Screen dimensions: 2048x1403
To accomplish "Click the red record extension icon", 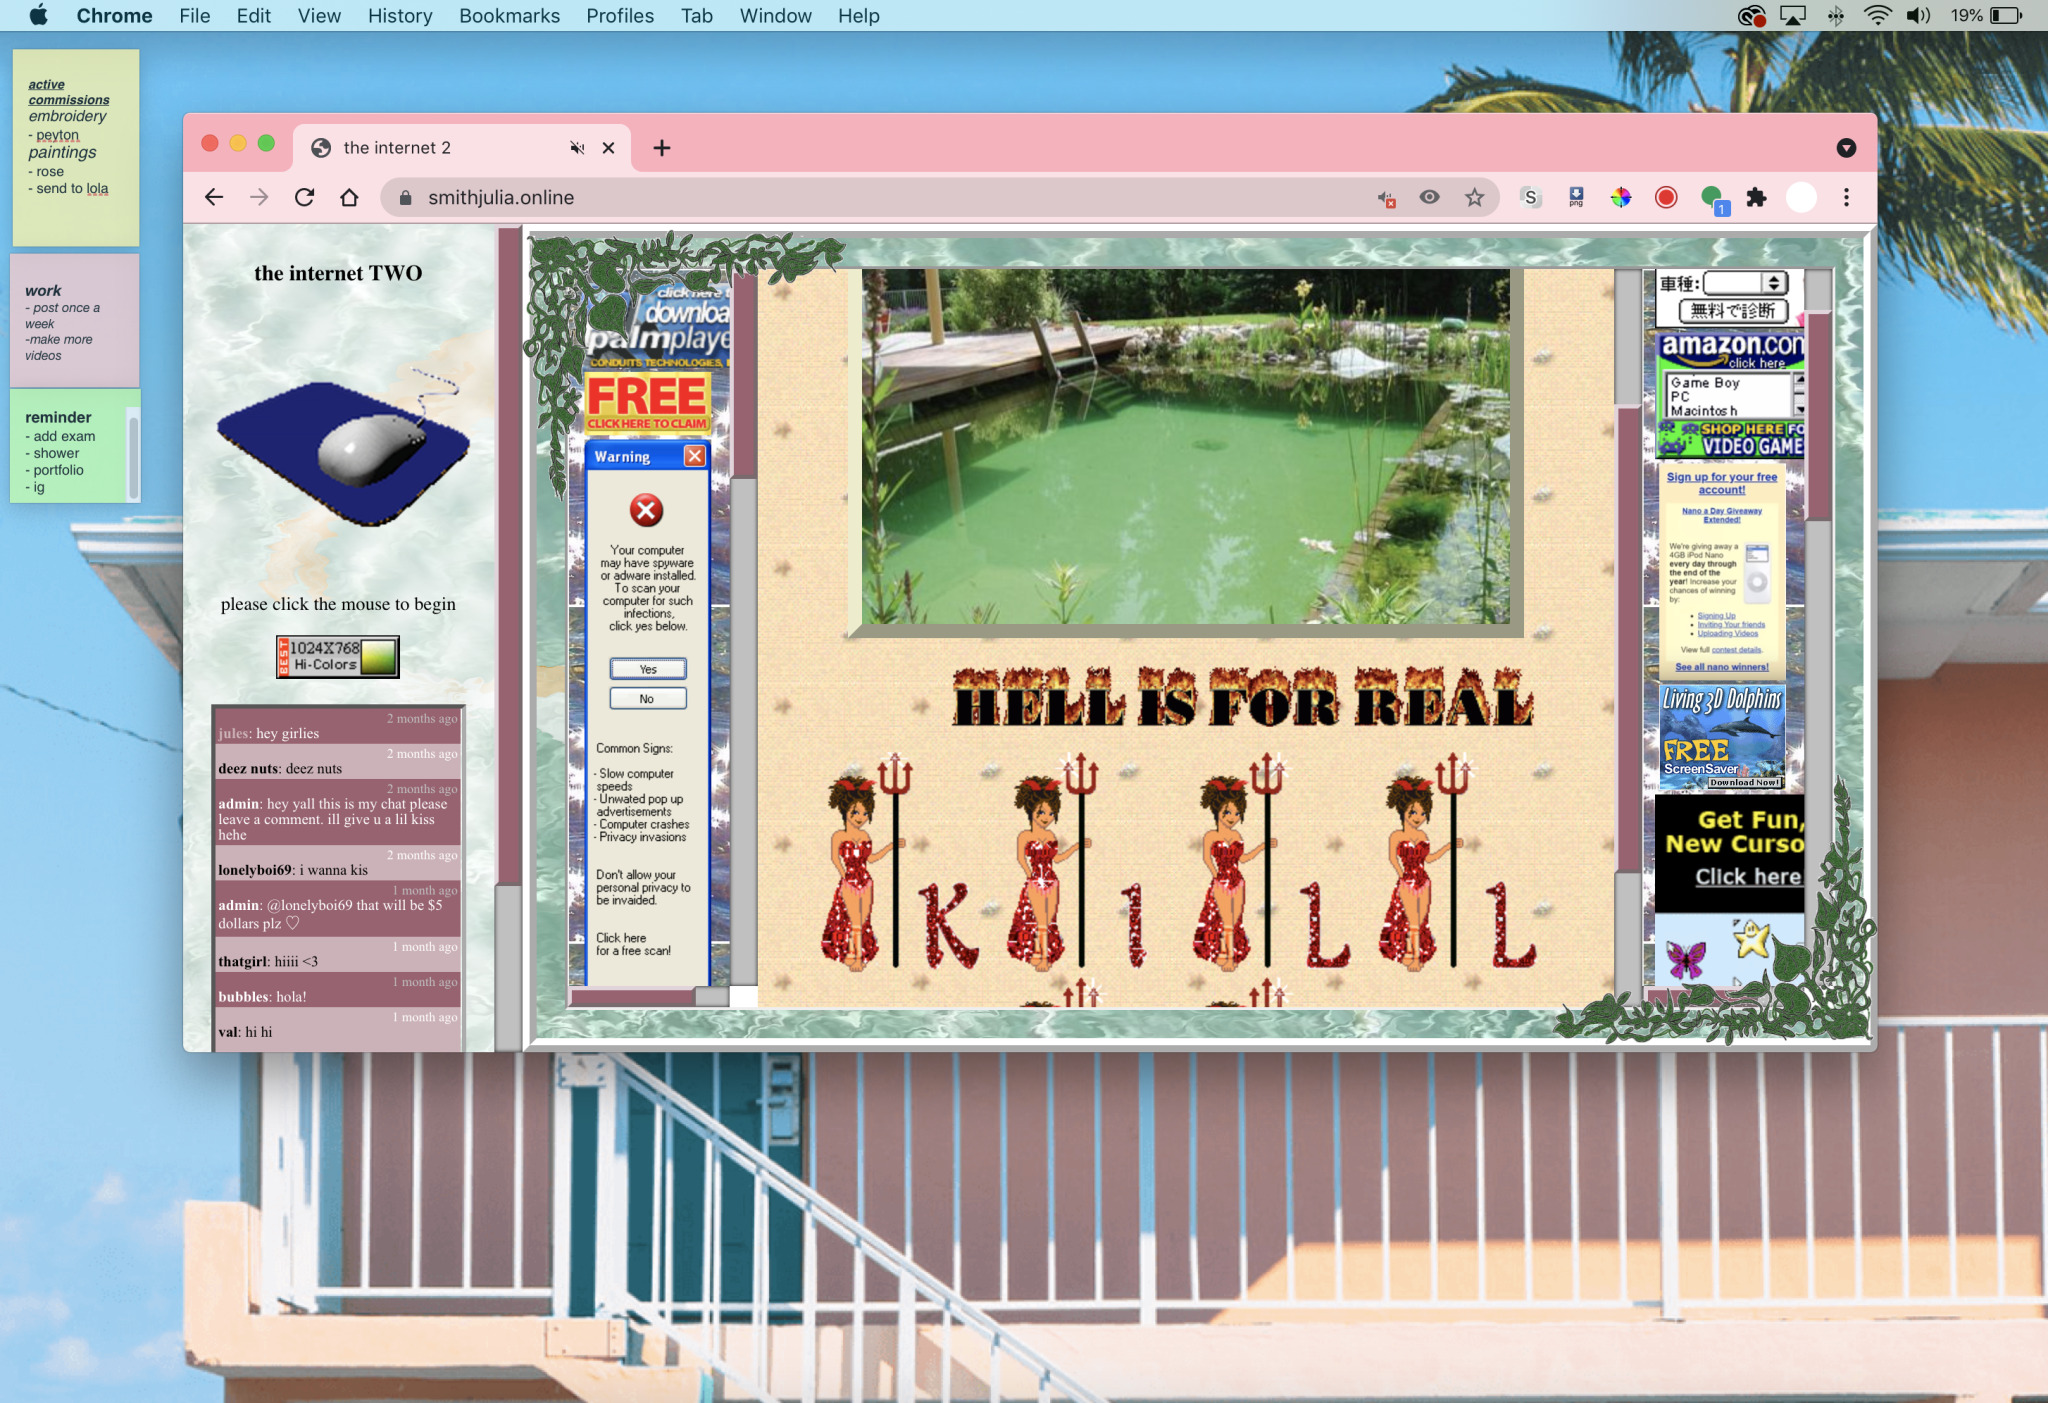I will pyautogui.click(x=1665, y=197).
